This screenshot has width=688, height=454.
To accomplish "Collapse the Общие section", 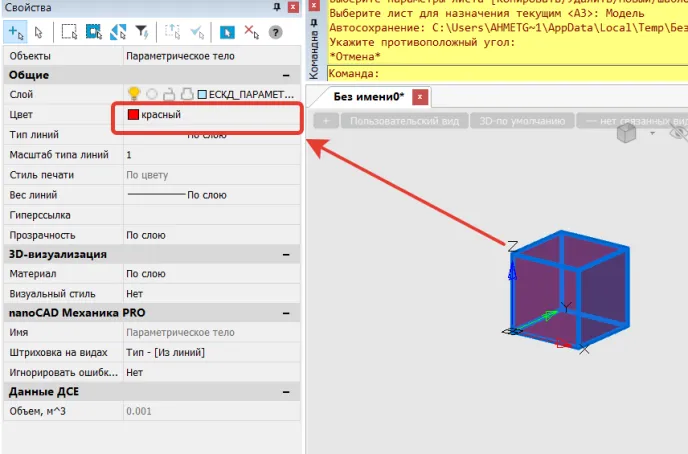I will point(287,75).
